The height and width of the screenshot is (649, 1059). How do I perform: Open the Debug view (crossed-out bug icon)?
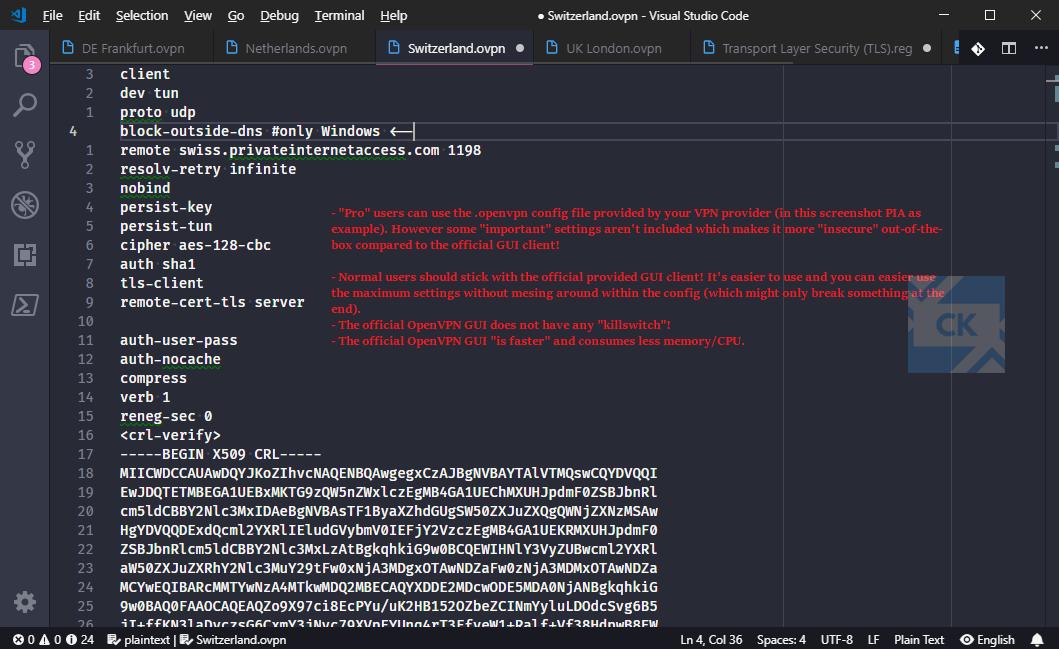[25, 205]
